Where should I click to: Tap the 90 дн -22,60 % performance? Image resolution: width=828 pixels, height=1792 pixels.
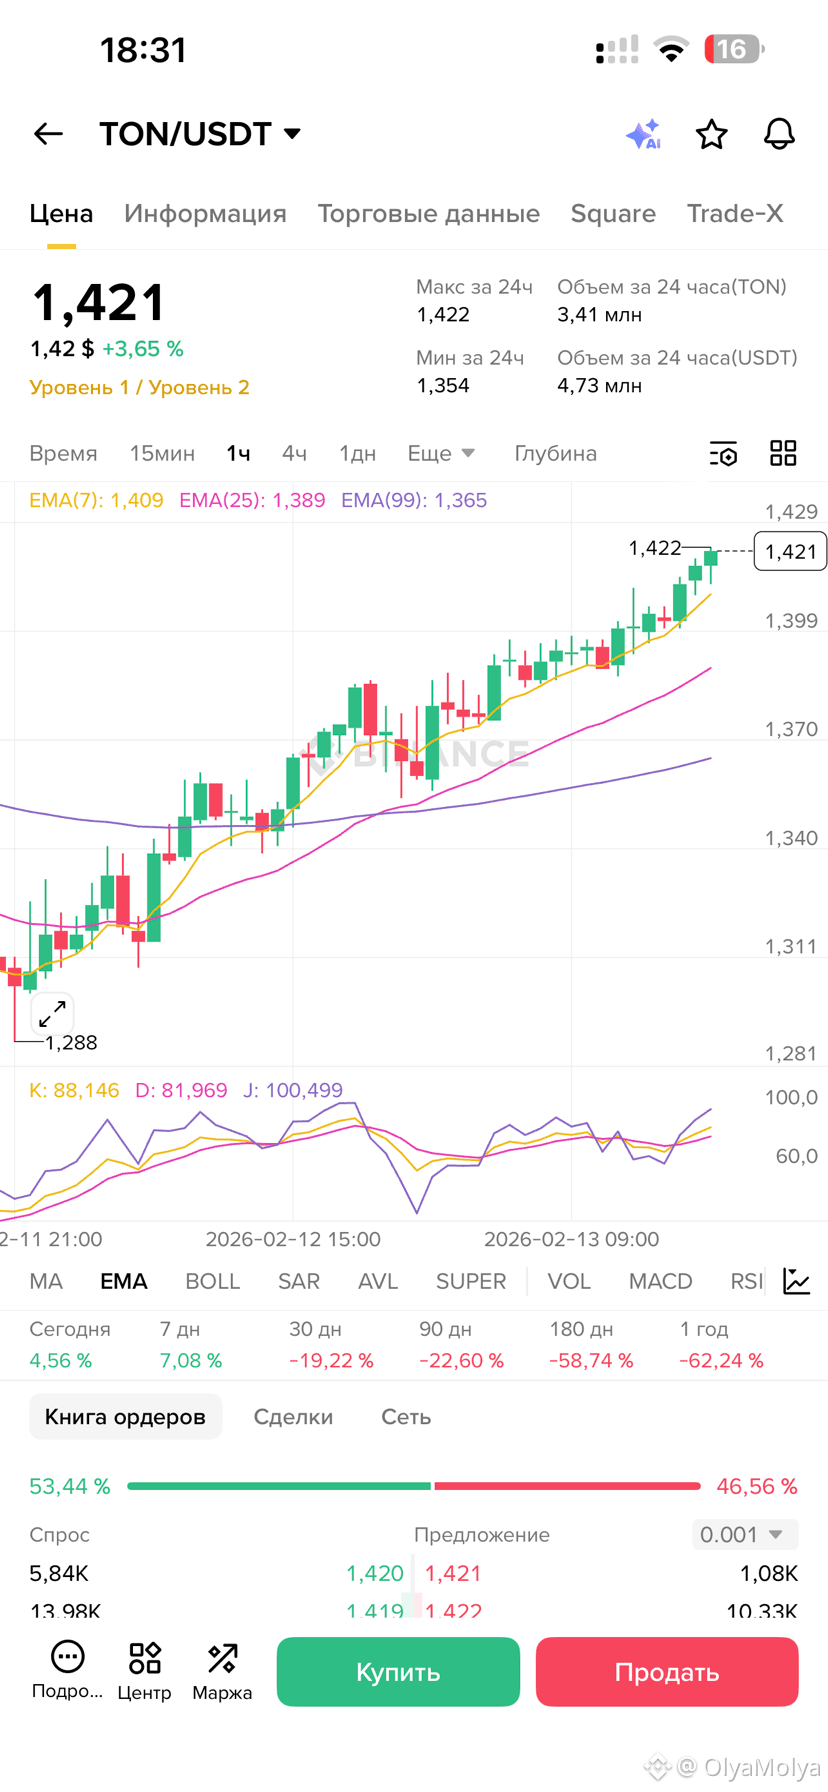tap(461, 1345)
